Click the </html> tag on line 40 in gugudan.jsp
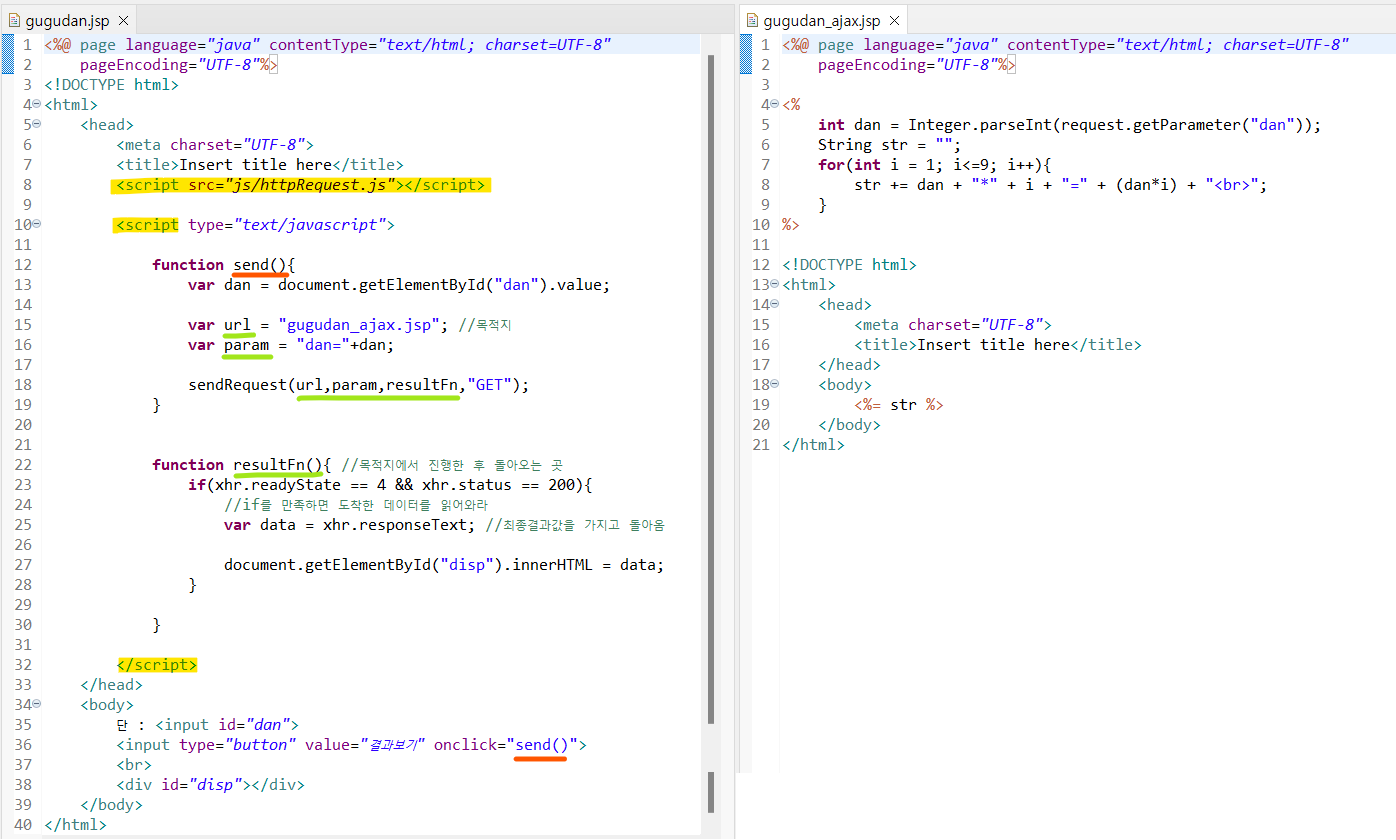Image resolution: width=1396 pixels, height=840 pixels. click(x=75, y=824)
